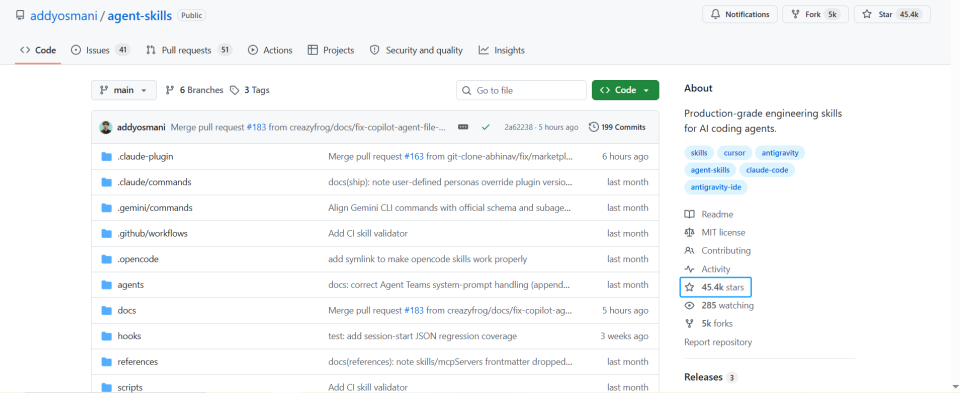
Task: Click the claude-code topic tag
Action: pos(767,170)
